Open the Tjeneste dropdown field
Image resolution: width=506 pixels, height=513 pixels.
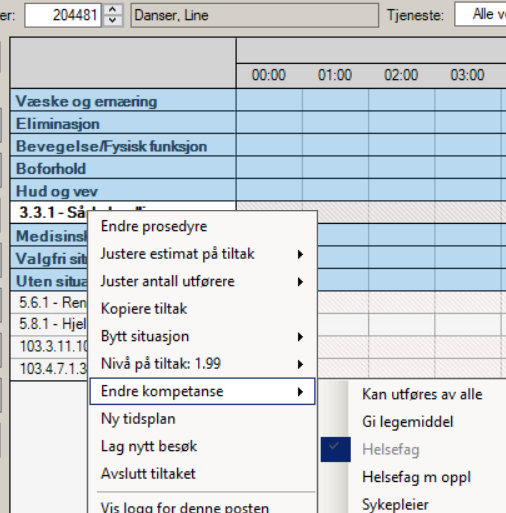point(480,14)
